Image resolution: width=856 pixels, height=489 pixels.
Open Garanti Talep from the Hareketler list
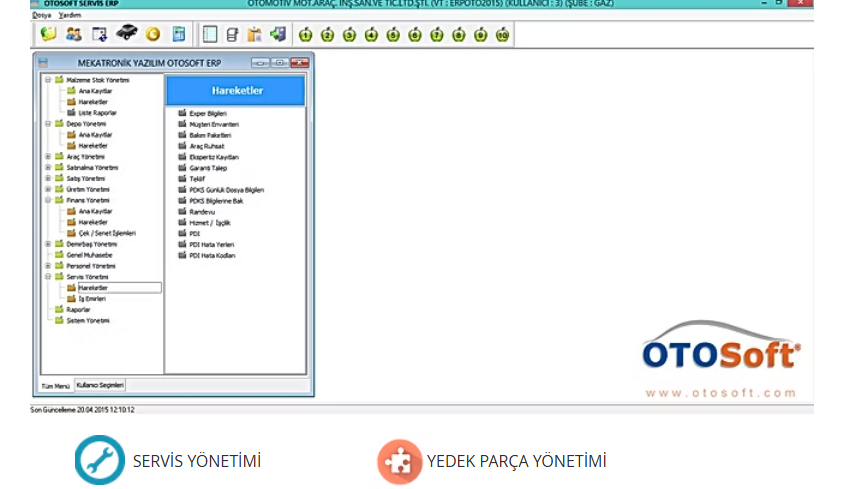click(207, 168)
